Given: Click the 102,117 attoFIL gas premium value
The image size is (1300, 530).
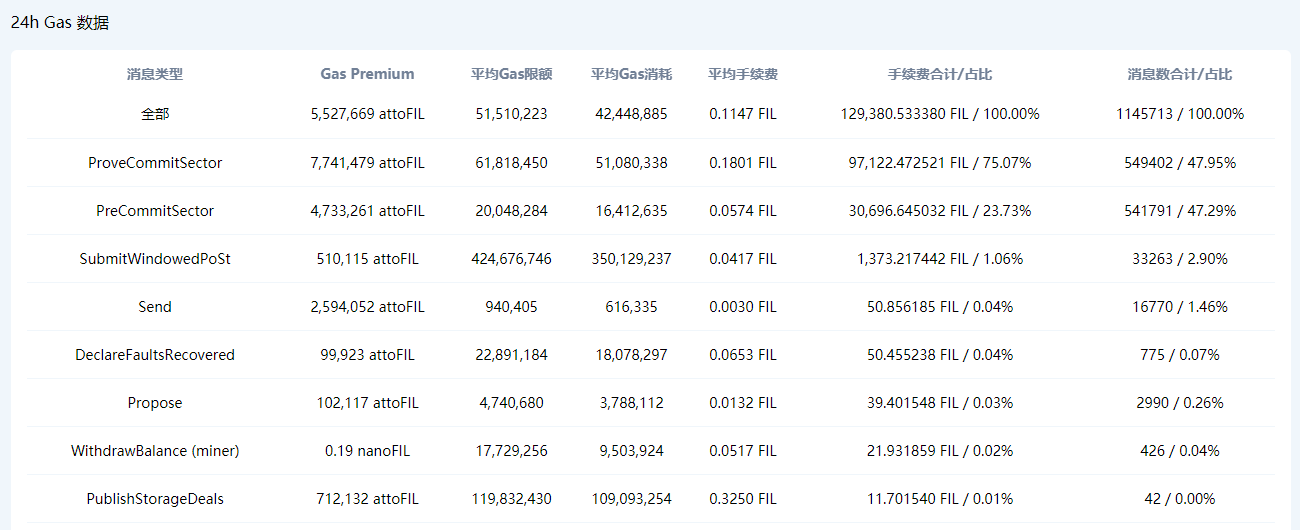Looking at the screenshot, I should coord(367,402).
